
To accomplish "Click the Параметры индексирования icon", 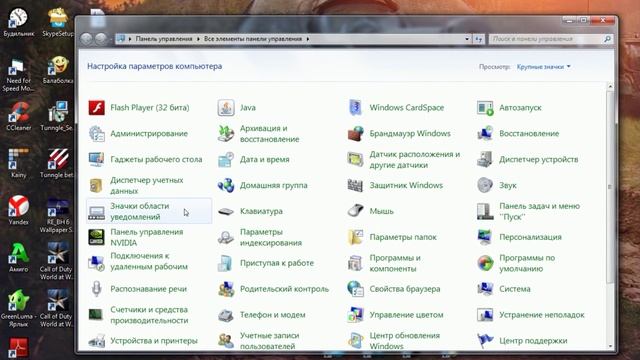I will [x=226, y=237].
